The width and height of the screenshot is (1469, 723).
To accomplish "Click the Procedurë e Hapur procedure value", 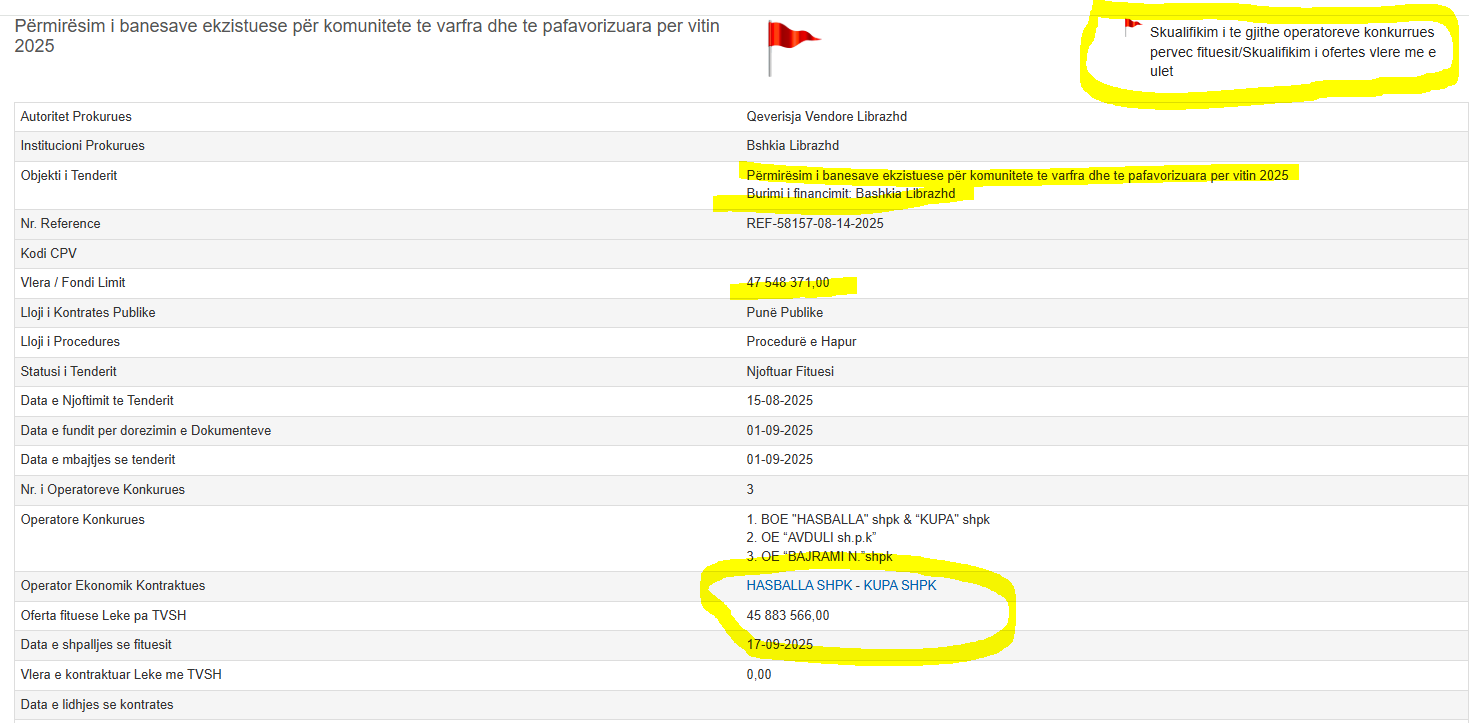I will [801, 341].
